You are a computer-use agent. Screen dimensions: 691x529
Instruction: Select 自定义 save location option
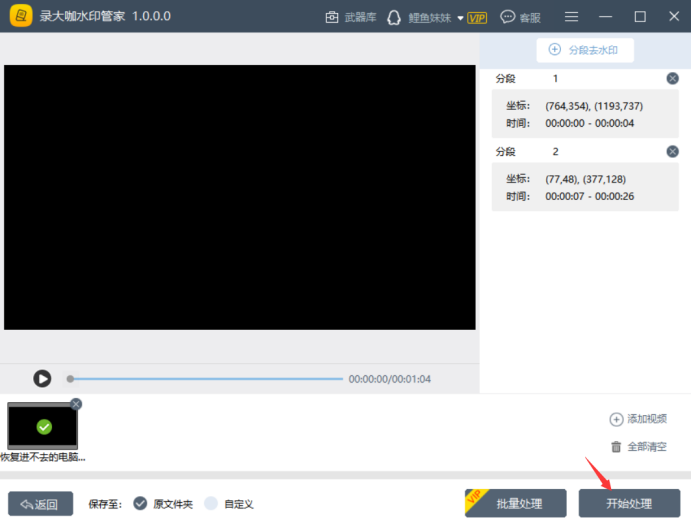point(229,503)
